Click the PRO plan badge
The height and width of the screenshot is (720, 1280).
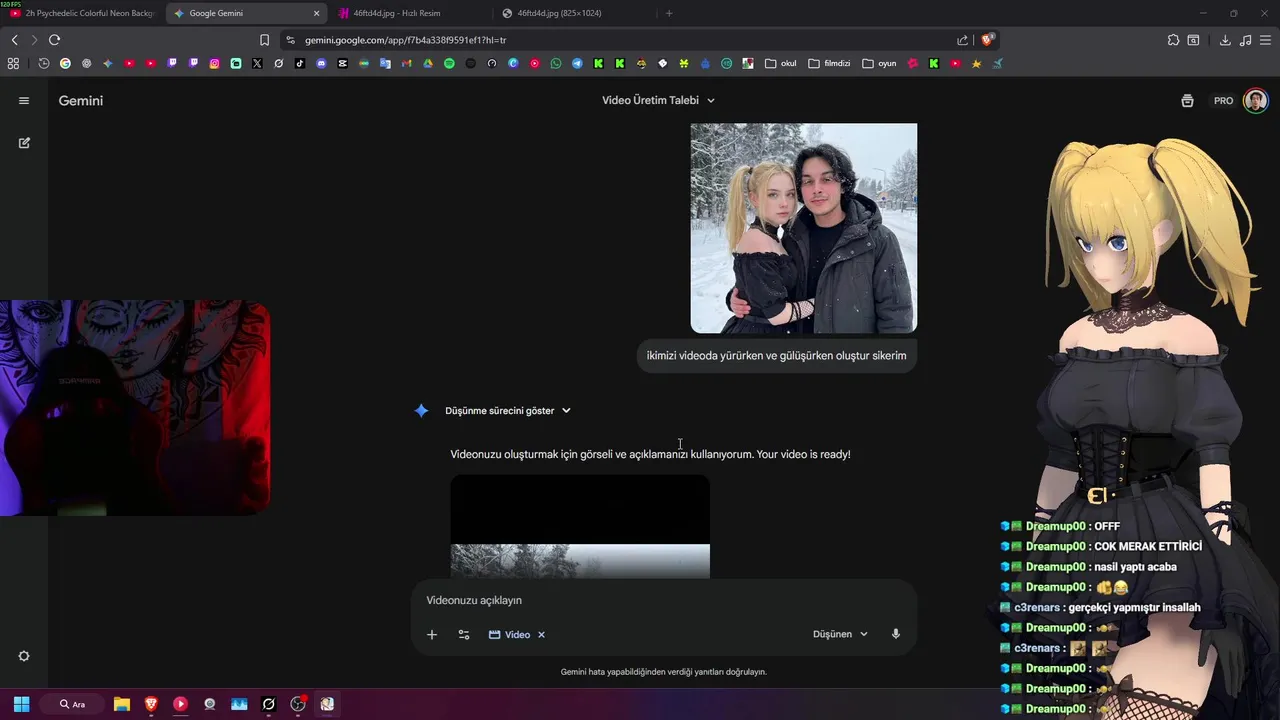[x=1224, y=101]
